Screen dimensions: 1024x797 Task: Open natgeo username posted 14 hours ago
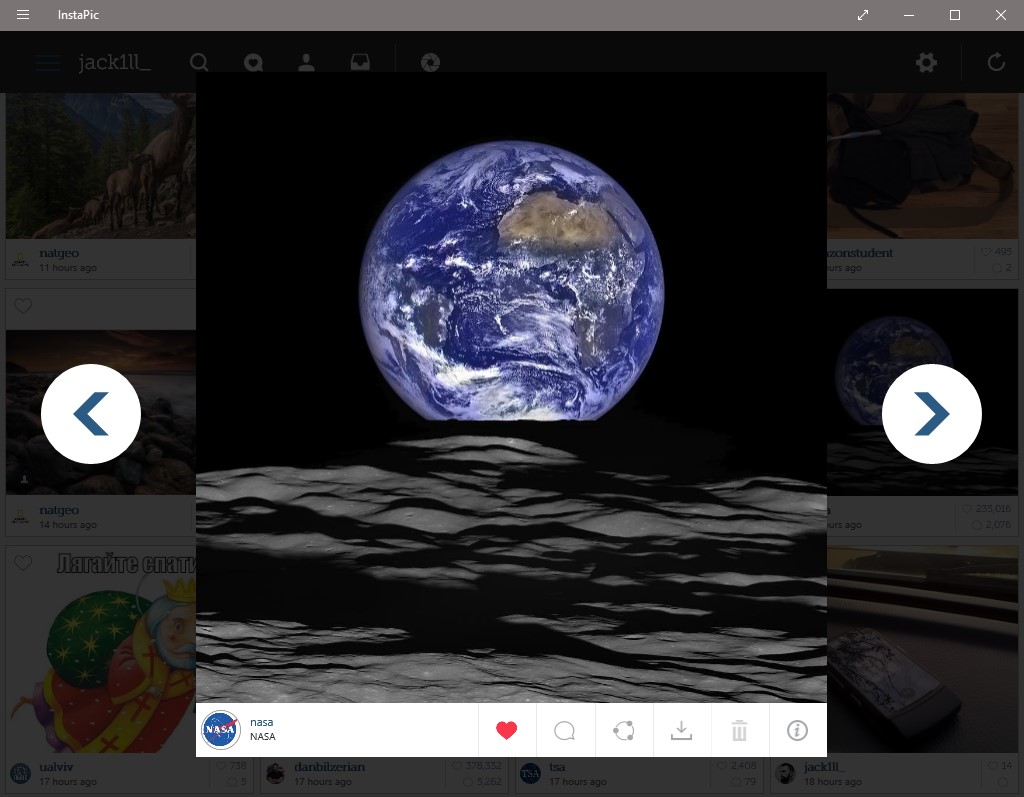[59, 510]
